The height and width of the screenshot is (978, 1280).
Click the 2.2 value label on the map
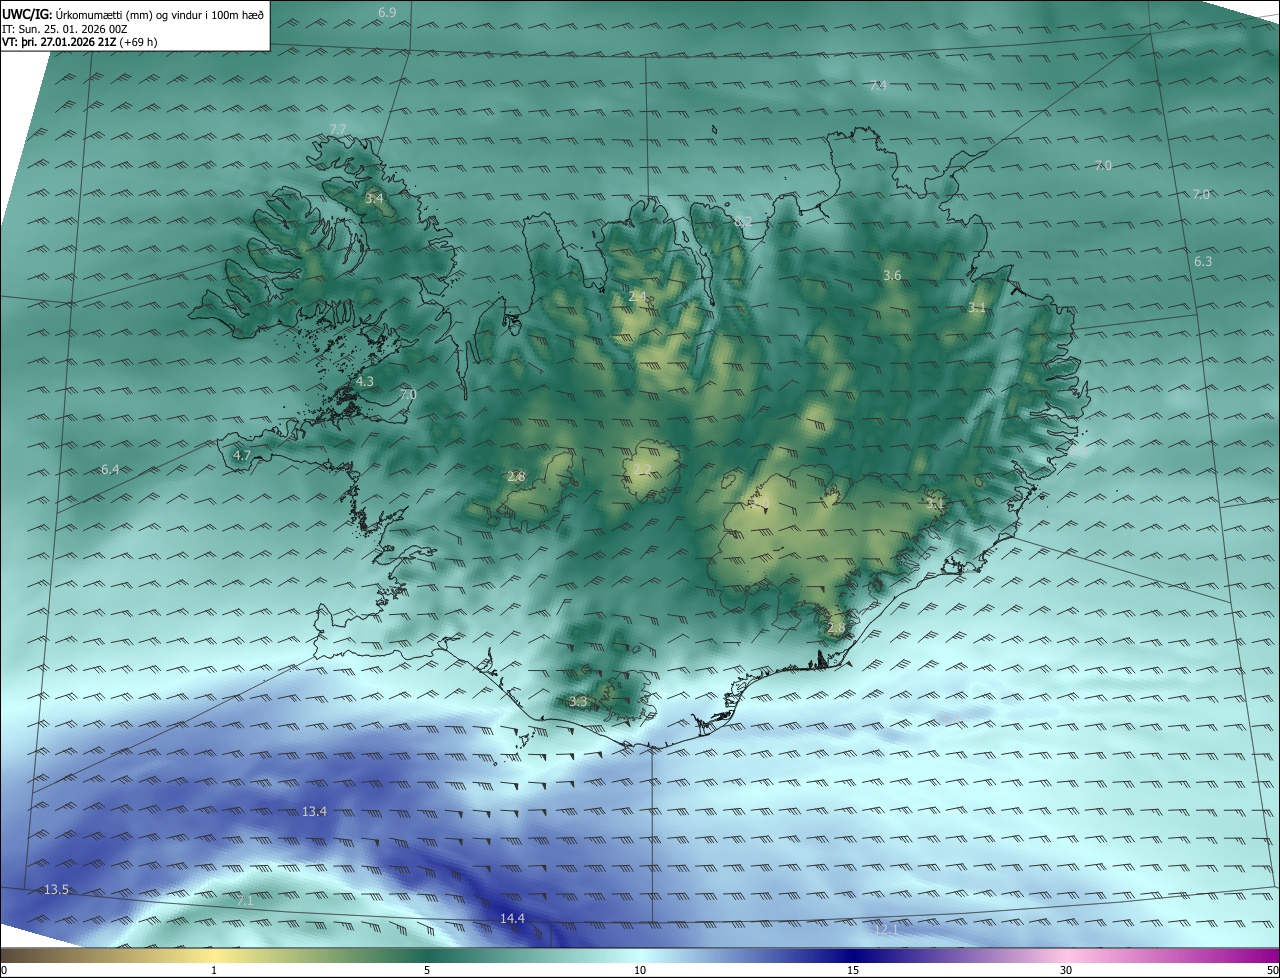[643, 470]
